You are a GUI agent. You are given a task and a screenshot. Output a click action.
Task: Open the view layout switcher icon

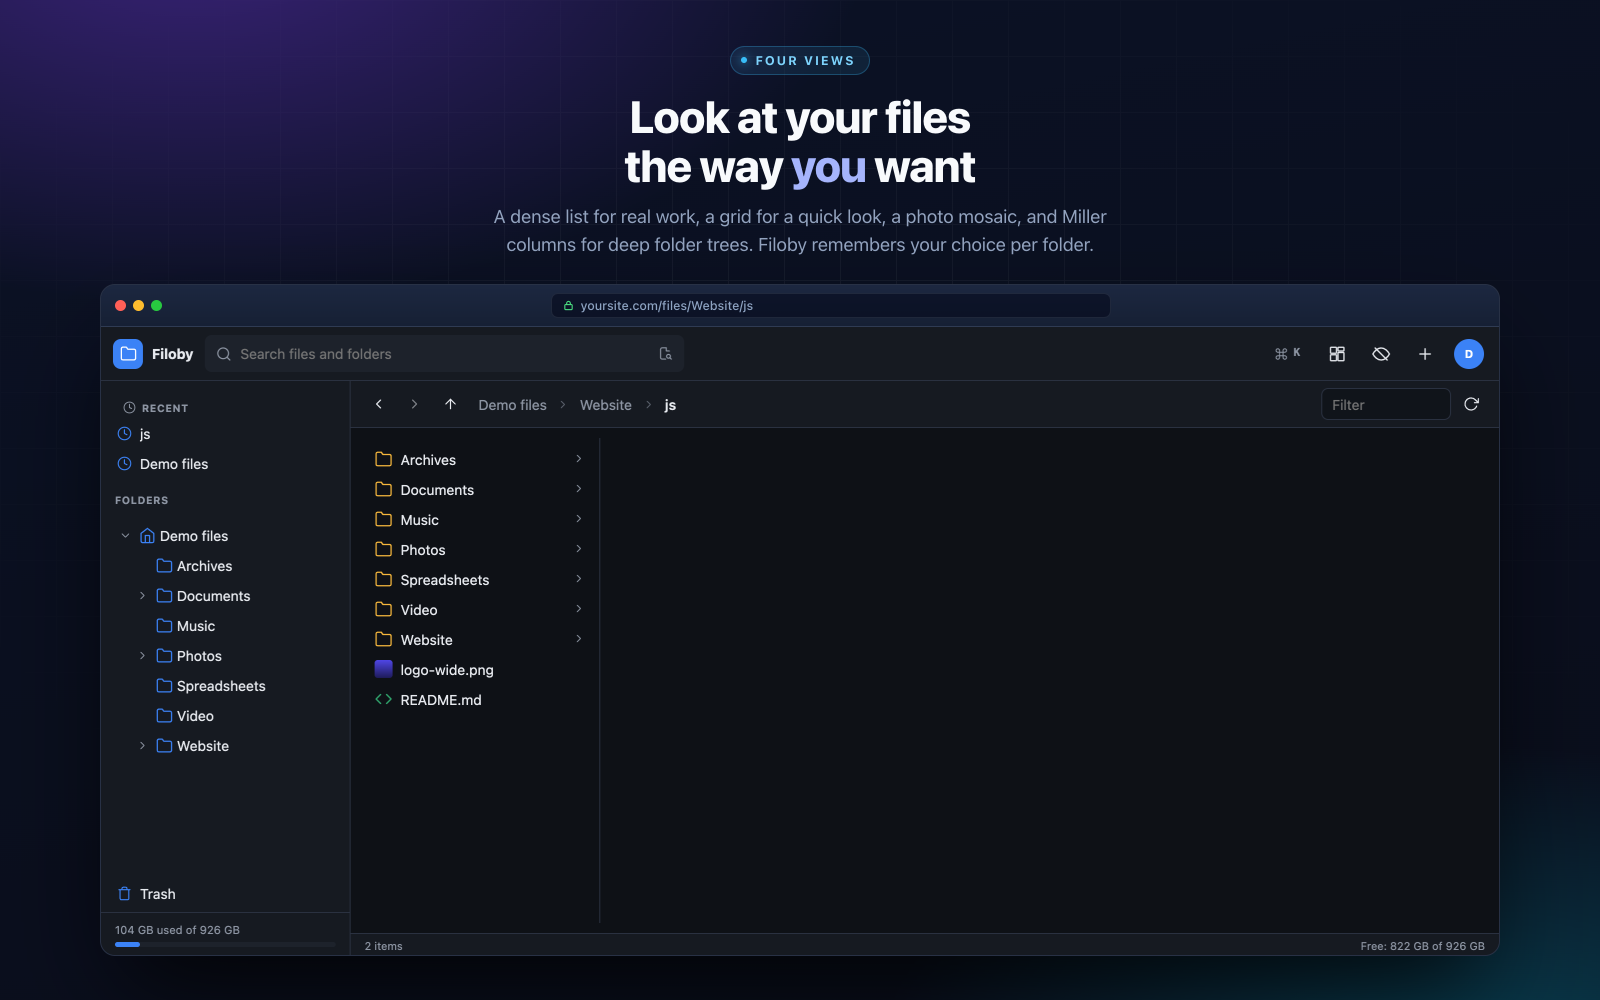(1337, 354)
